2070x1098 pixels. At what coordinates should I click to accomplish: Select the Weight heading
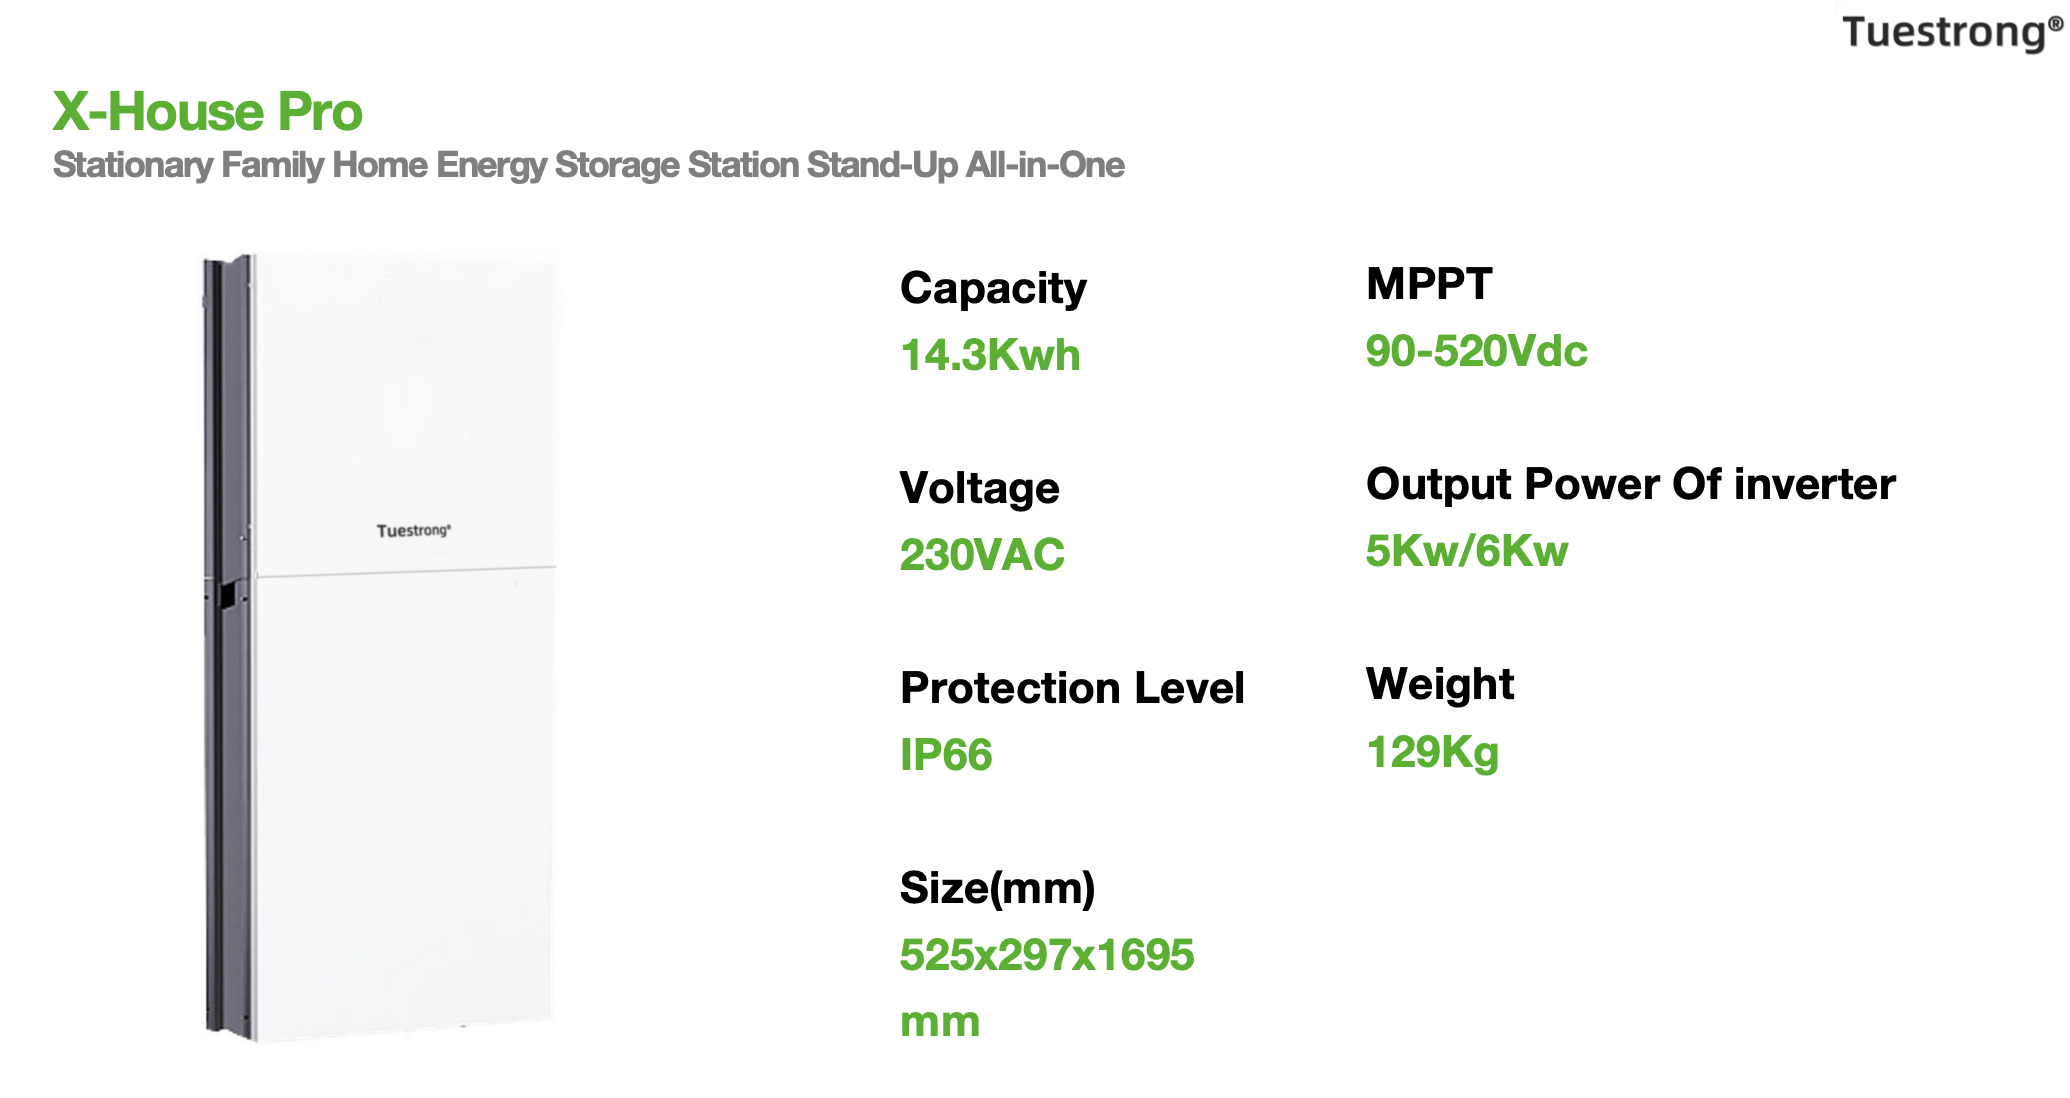click(1440, 685)
